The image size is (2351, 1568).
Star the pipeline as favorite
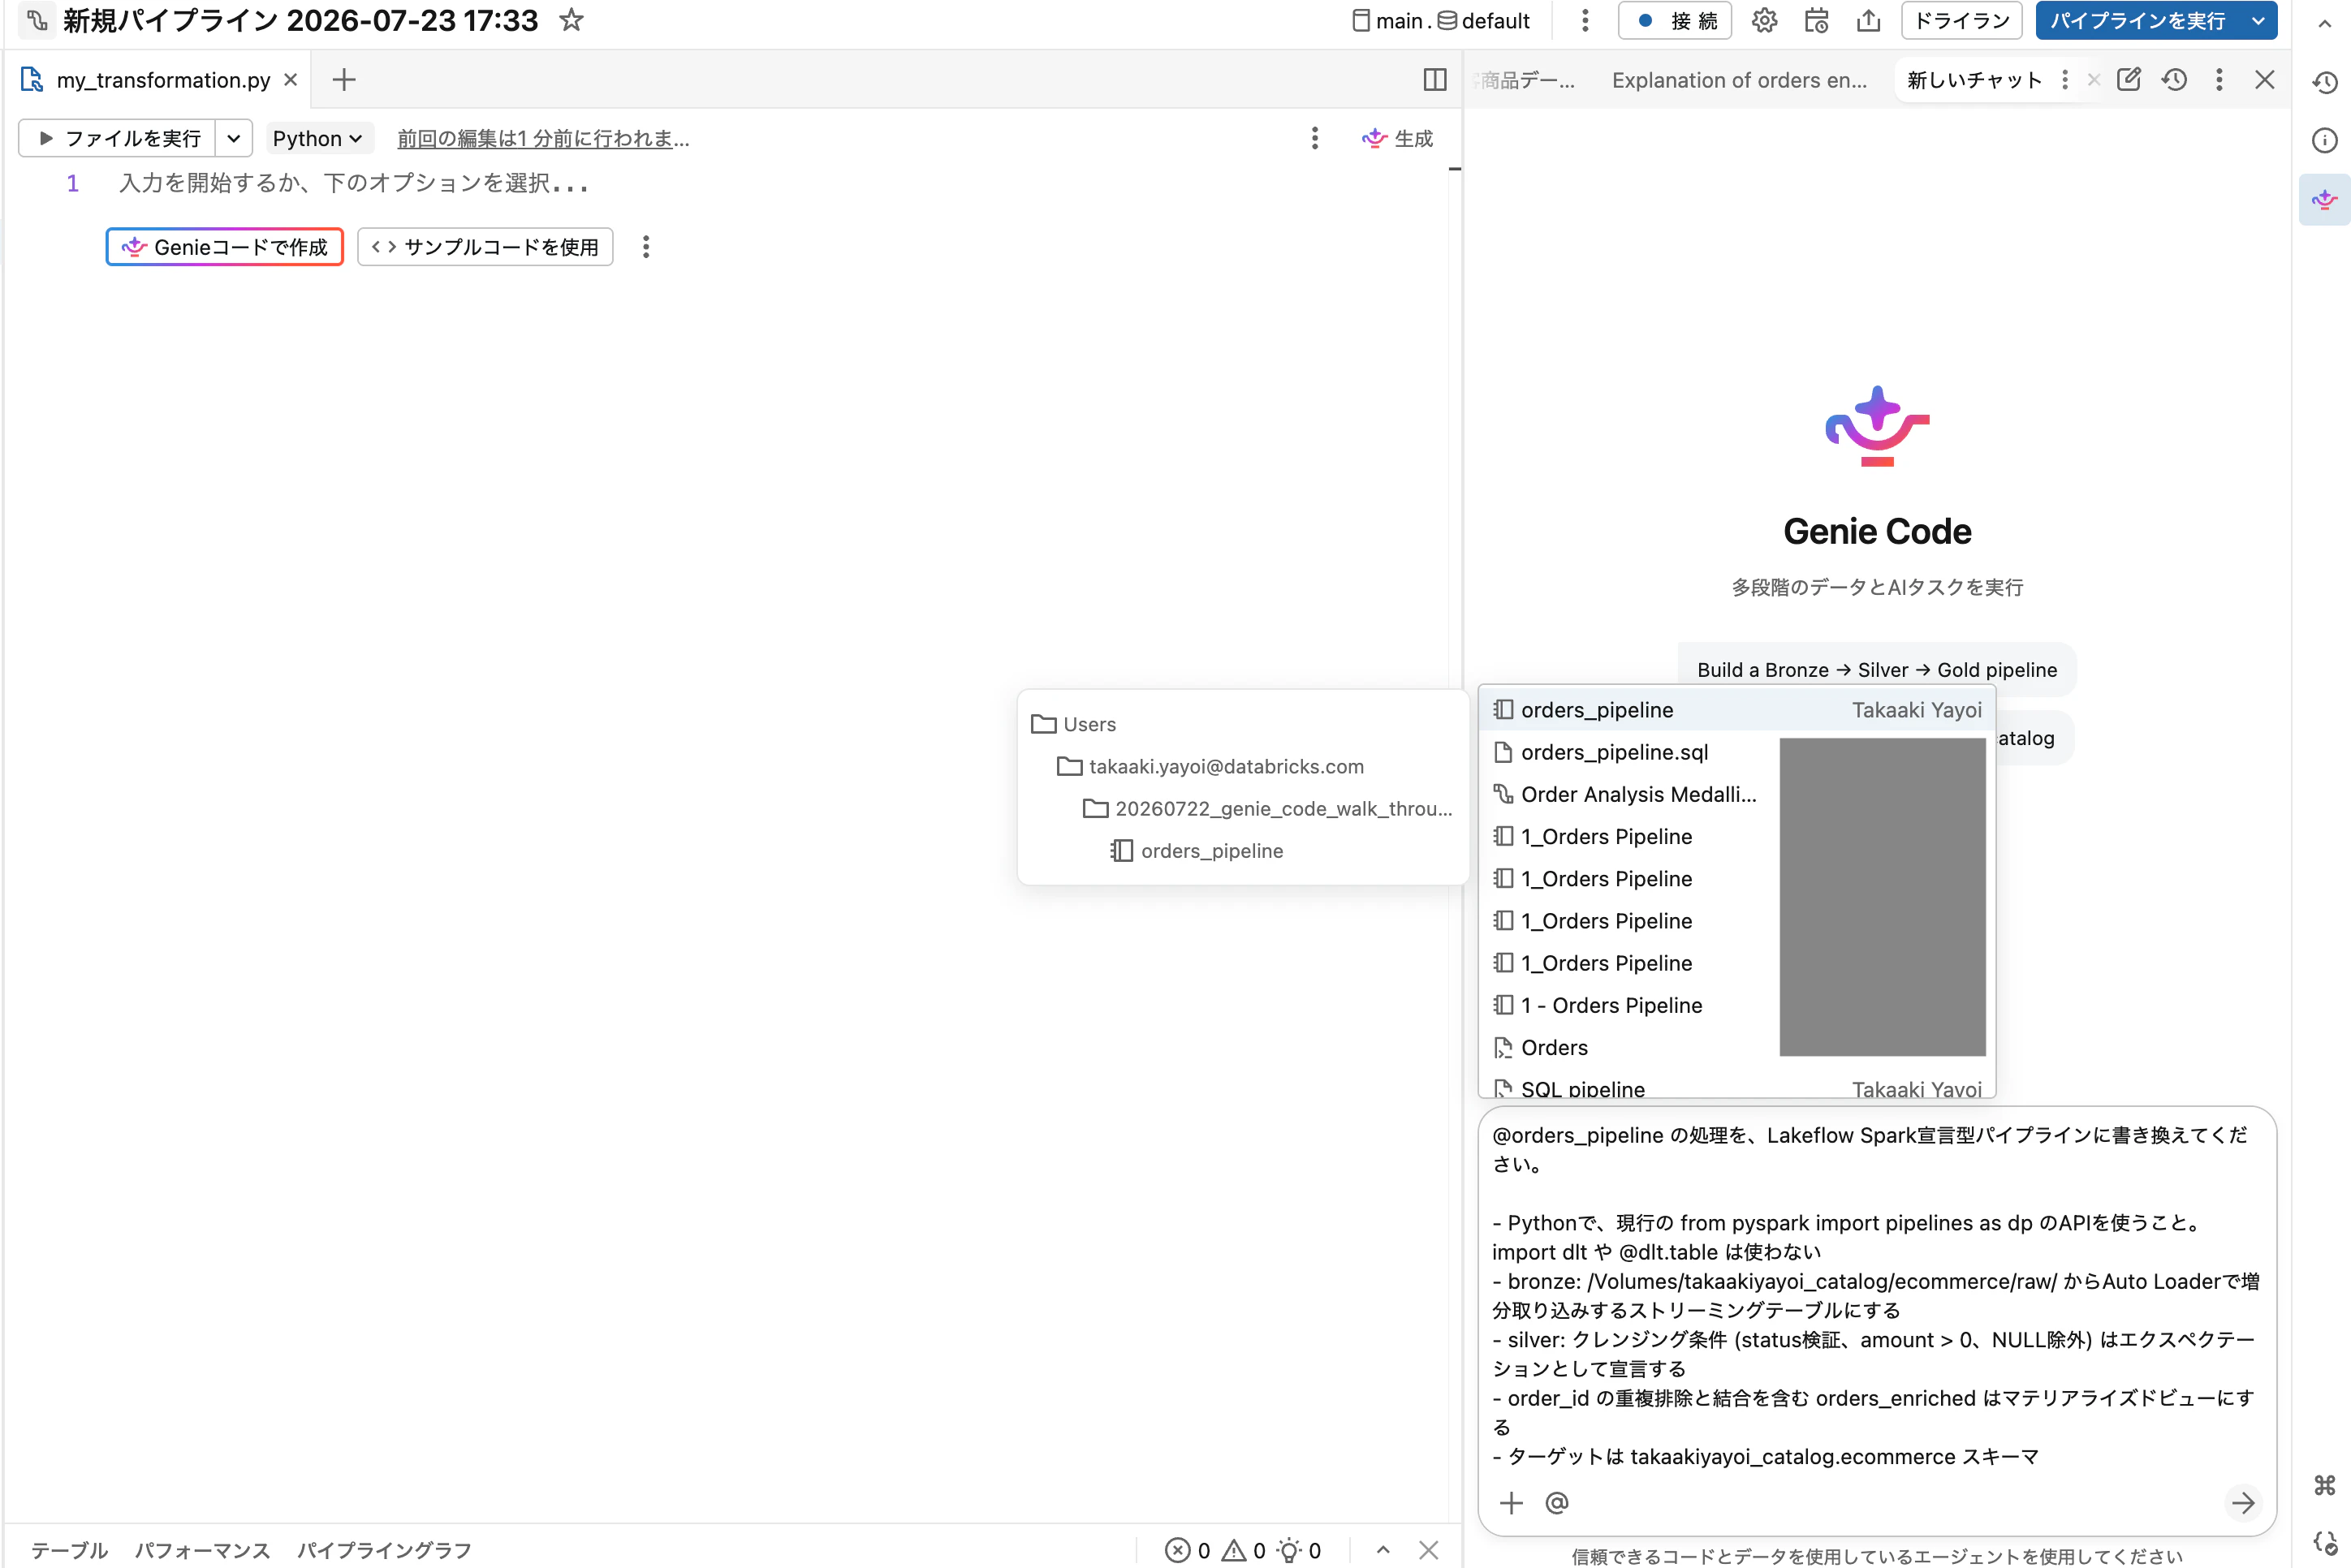point(571,20)
